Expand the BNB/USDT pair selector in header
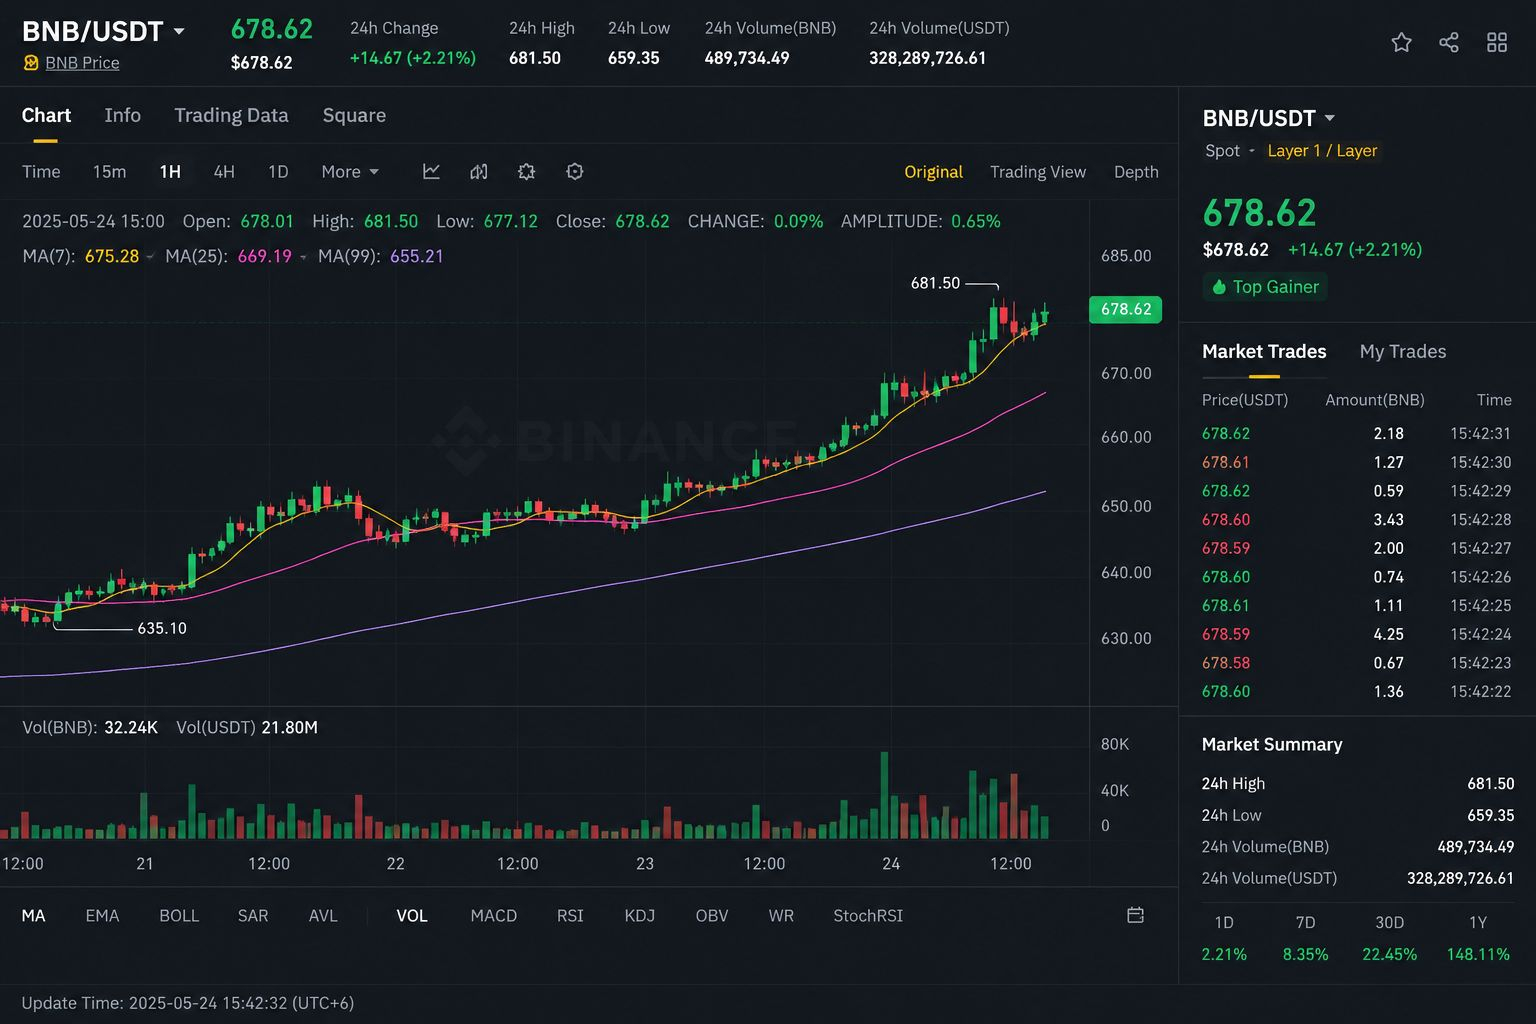This screenshot has width=1536, height=1024. tap(179, 31)
